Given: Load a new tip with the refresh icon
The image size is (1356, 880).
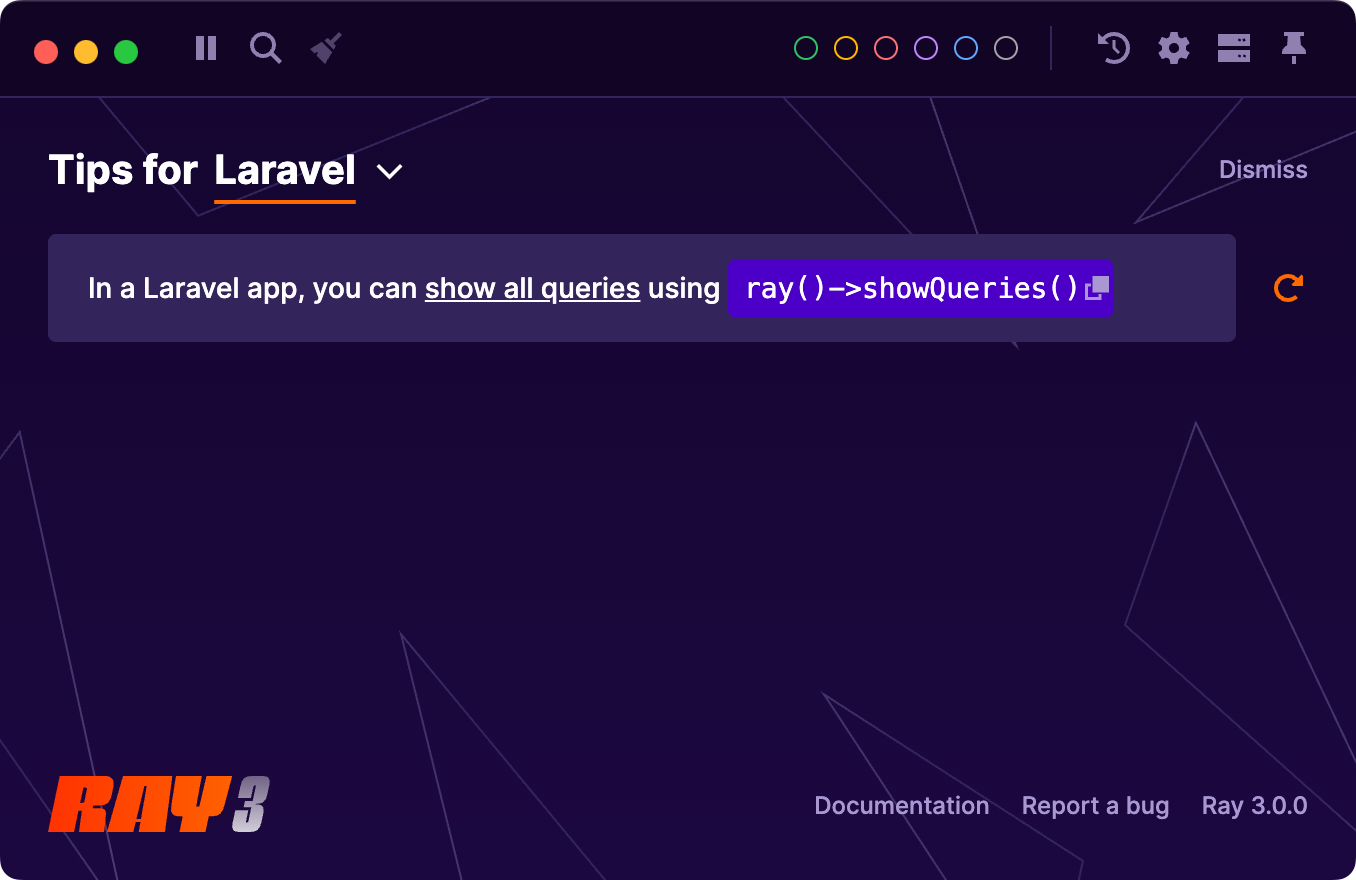Looking at the screenshot, I should click(x=1287, y=288).
